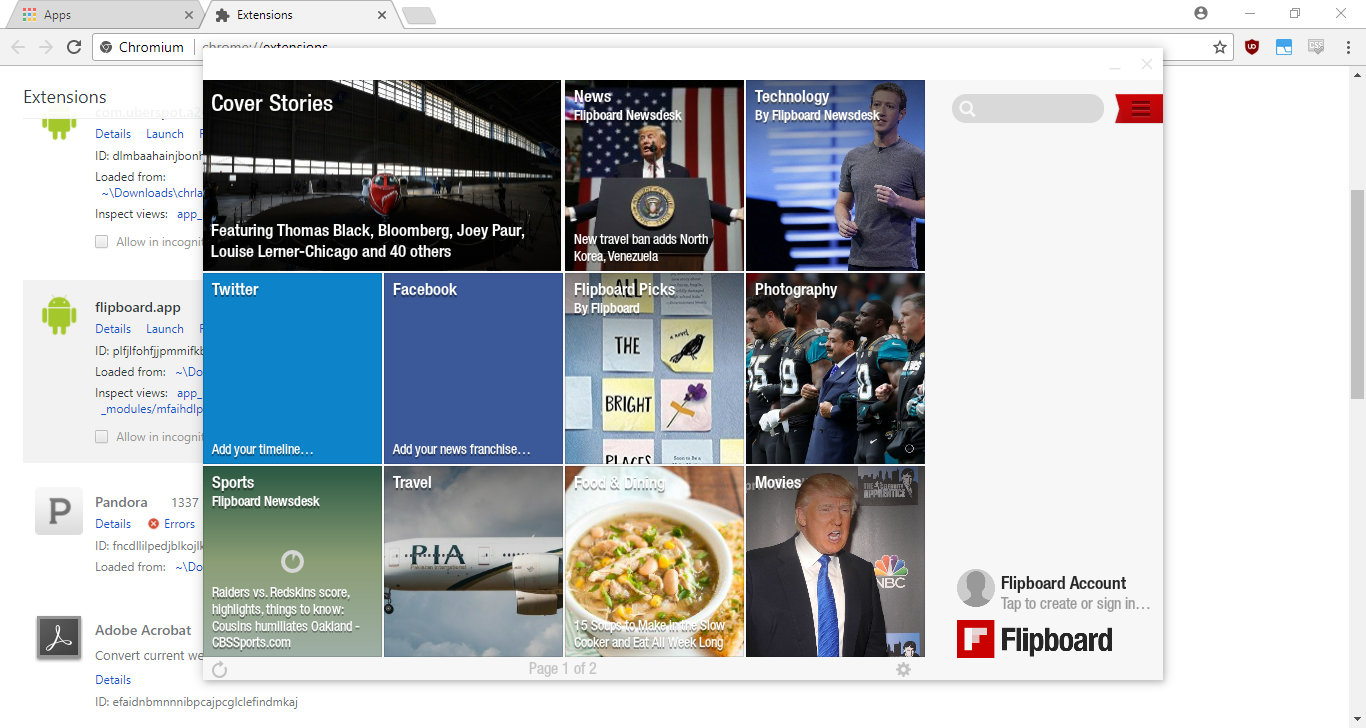Viewport: 1366px width, 728px height.
Task: Open Details link for Adobe Acrobat
Action: coord(113,680)
